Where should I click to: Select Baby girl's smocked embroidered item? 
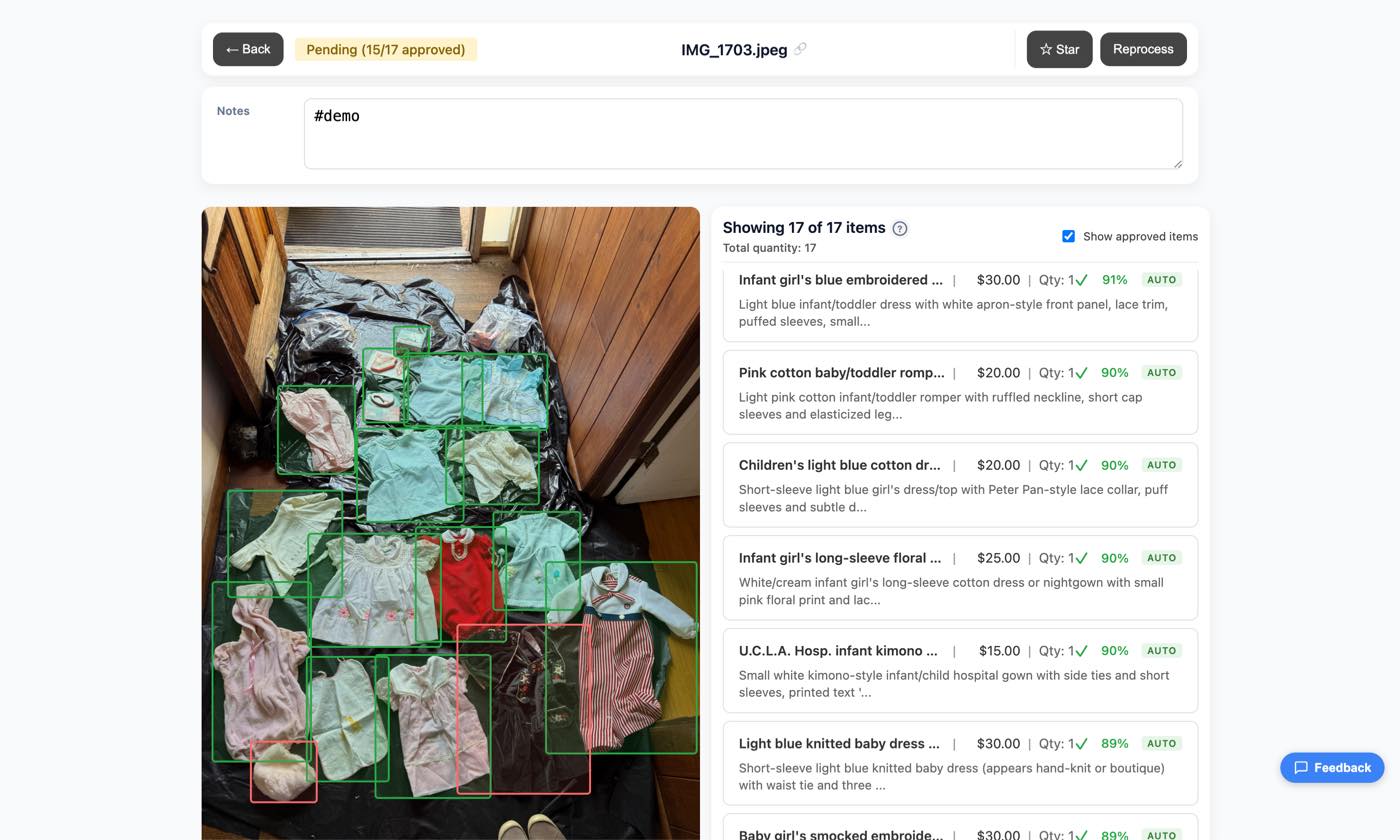(x=960, y=828)
